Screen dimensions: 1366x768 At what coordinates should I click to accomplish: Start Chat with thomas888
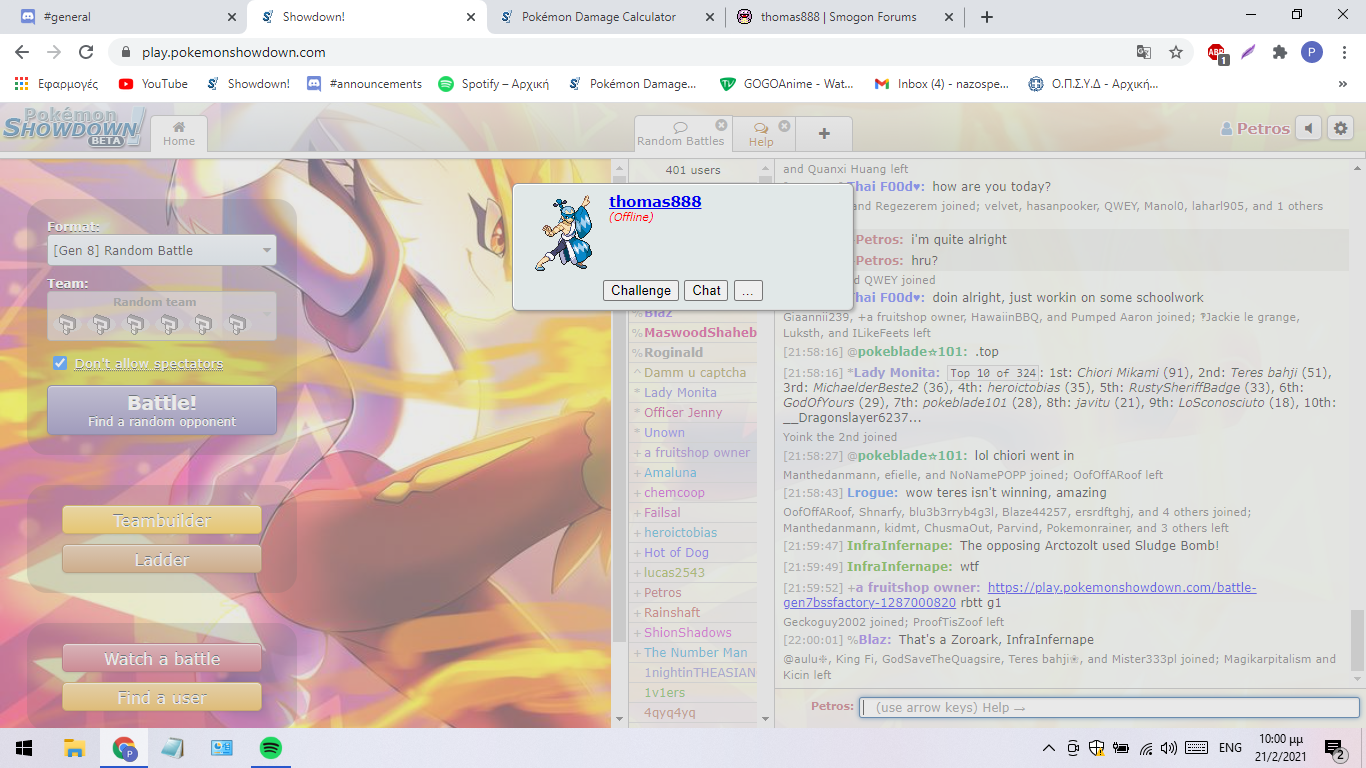pyautogui.click(x=706, y=290)
